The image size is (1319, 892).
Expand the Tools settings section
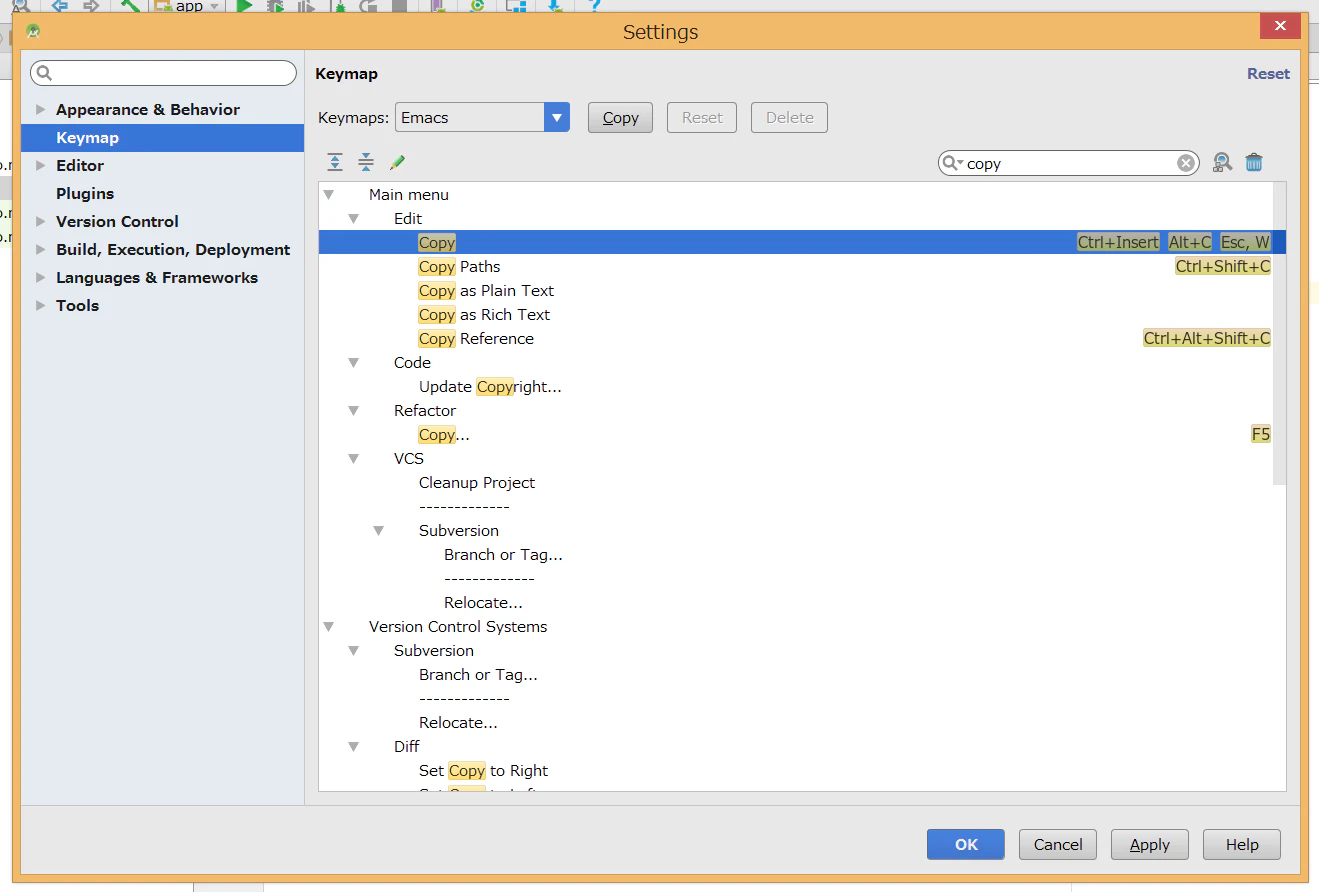pyautogui.click(x=41, y=305)
